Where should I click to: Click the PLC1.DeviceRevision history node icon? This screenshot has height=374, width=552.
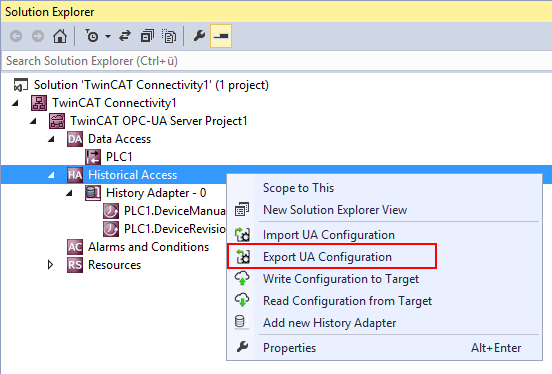click(x=111, y=229)
